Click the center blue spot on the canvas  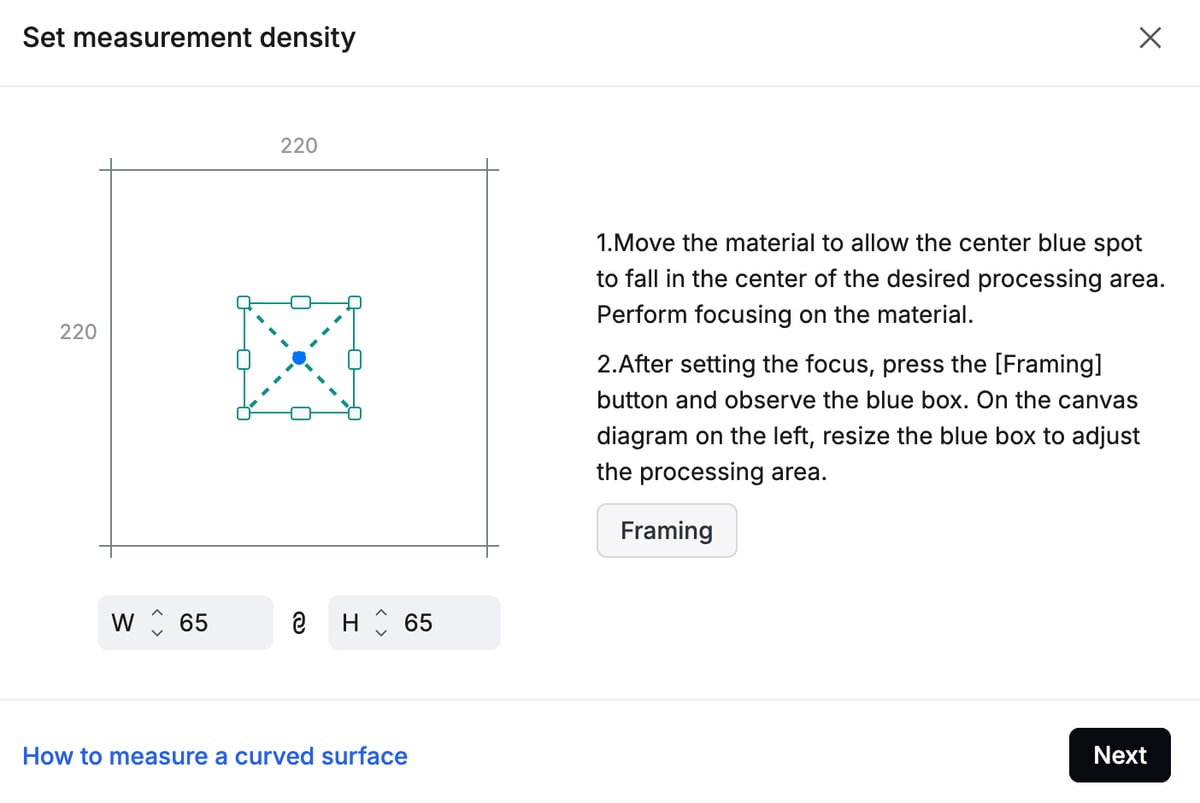point(299,357)
